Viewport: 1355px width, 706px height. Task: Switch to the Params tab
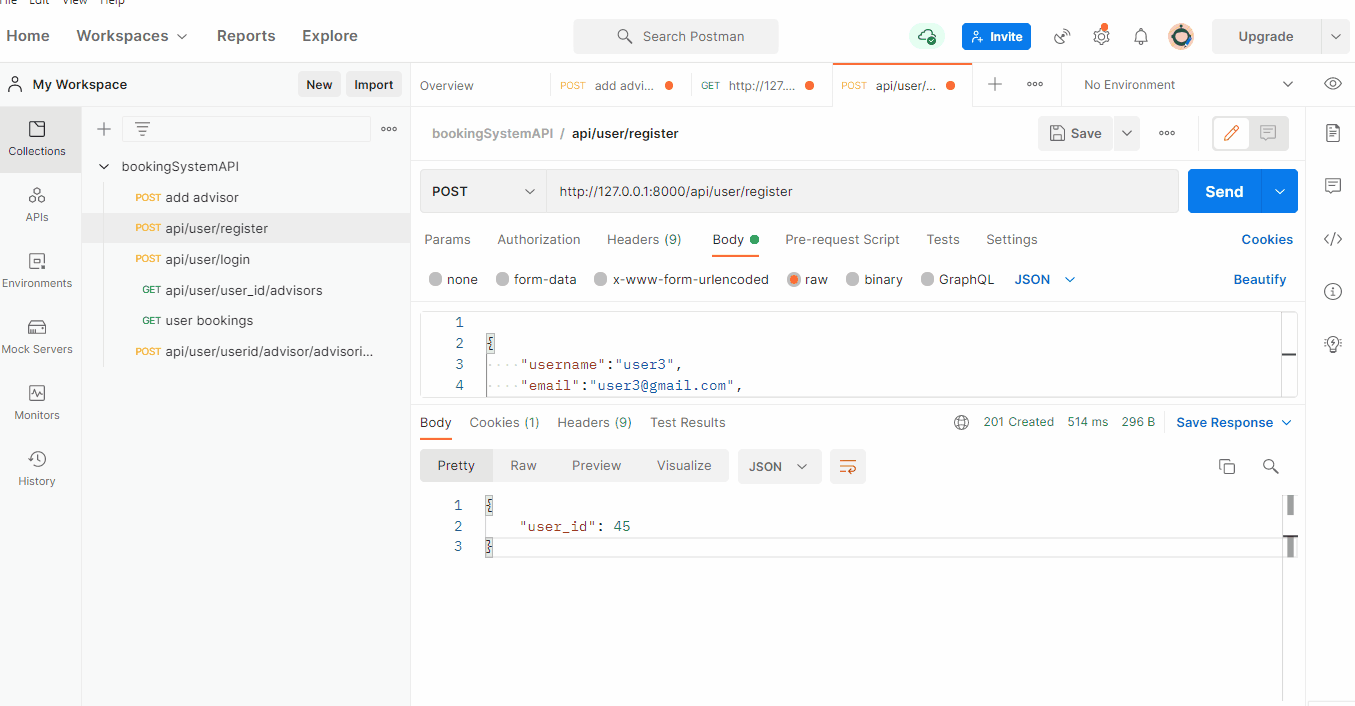click(x=447, y=240)
